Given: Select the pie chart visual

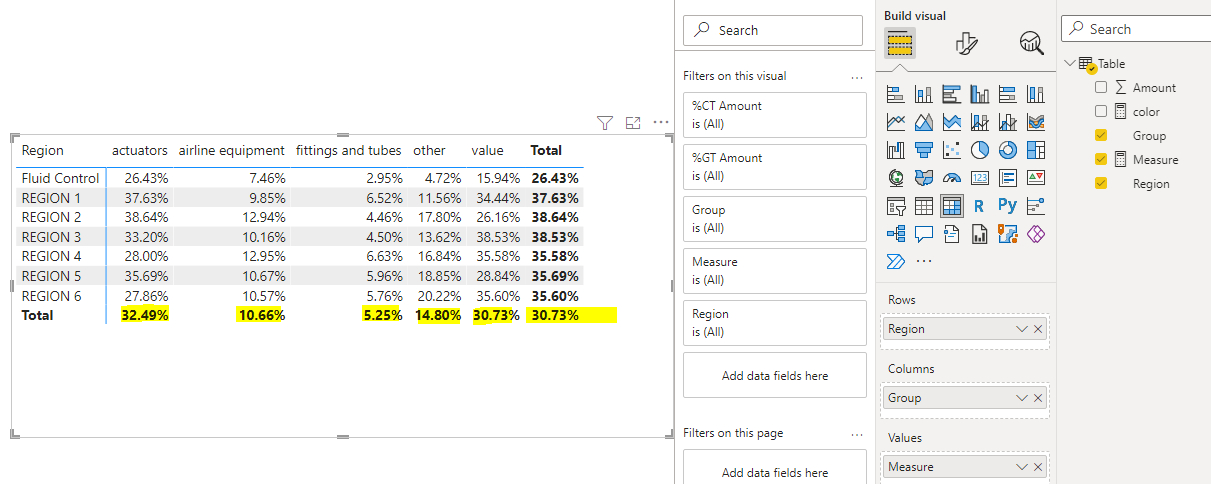Looking at the screenshot, I should coord(980,150).
